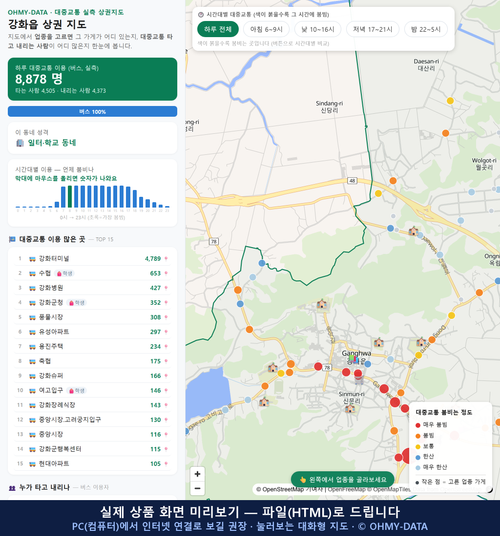
Task: Click the pink arrow on the 강화병원 row
Action: 166,288
